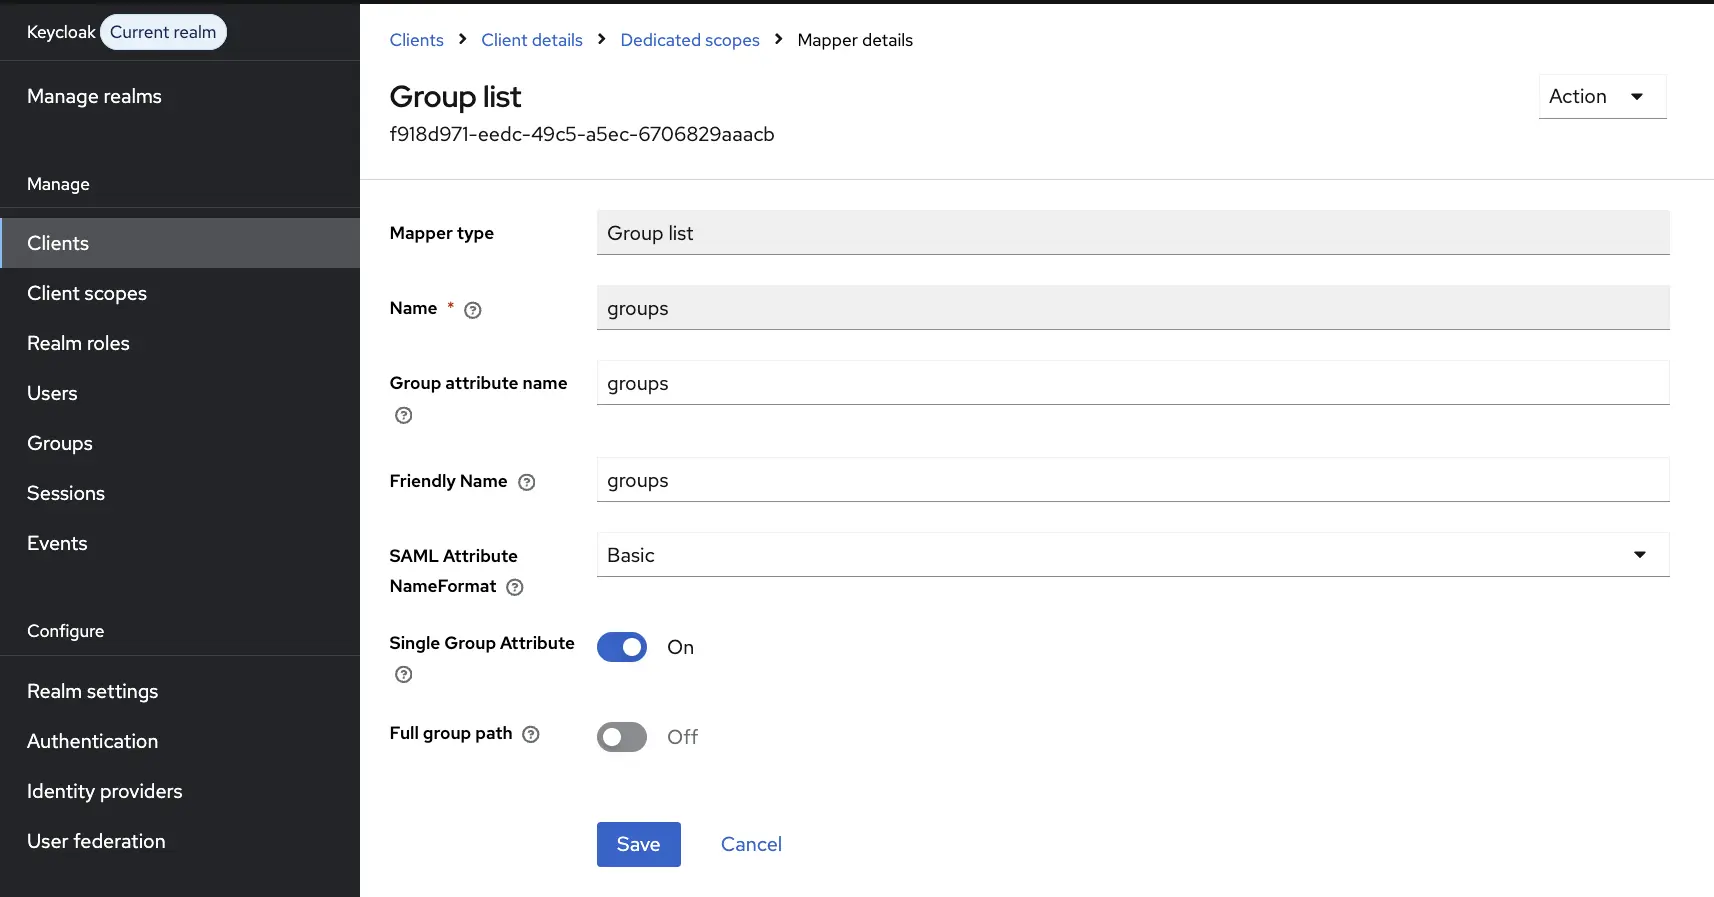Expand the SAML Attribute NameFormat dropdown
This screenshot has height=897, width=1714.
click(x=1133, y=555)
